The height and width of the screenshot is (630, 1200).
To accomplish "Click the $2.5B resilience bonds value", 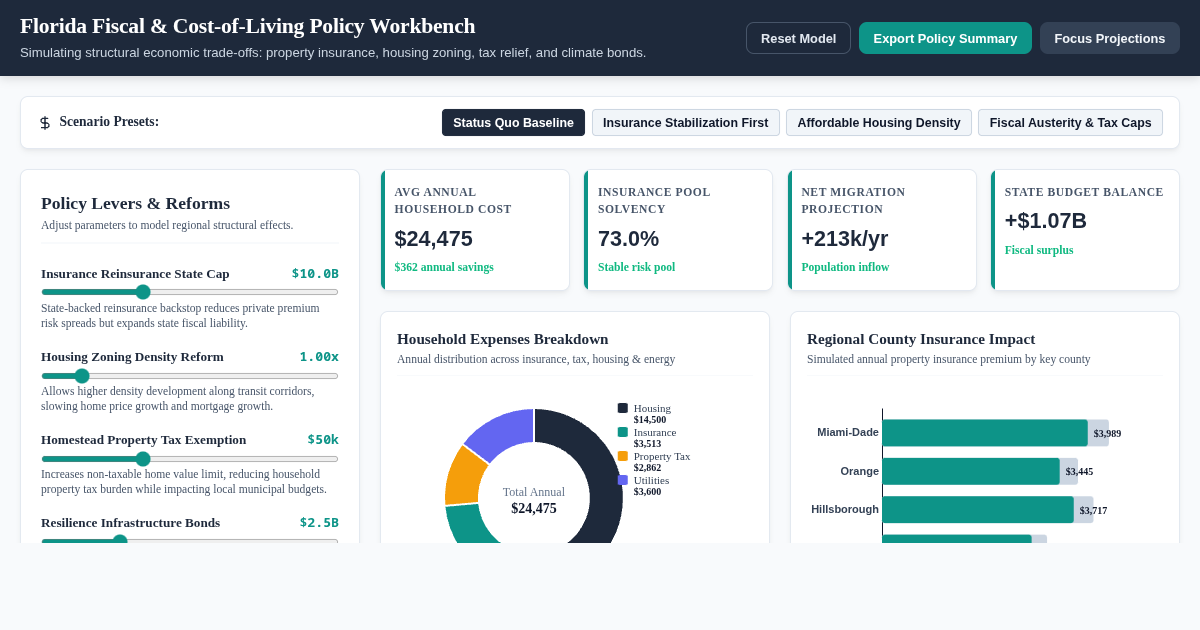I will point(319,522).
